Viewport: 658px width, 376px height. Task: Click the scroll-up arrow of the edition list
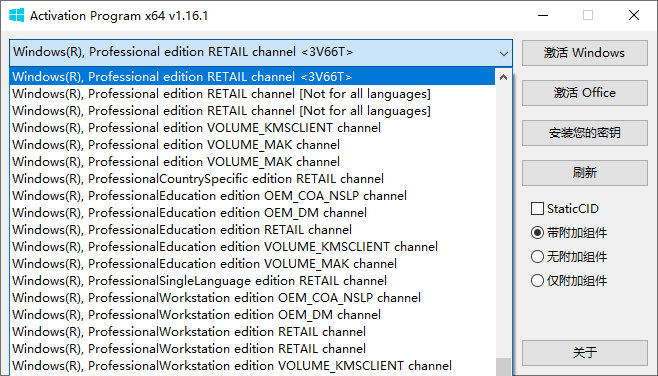tap(503, 77)
